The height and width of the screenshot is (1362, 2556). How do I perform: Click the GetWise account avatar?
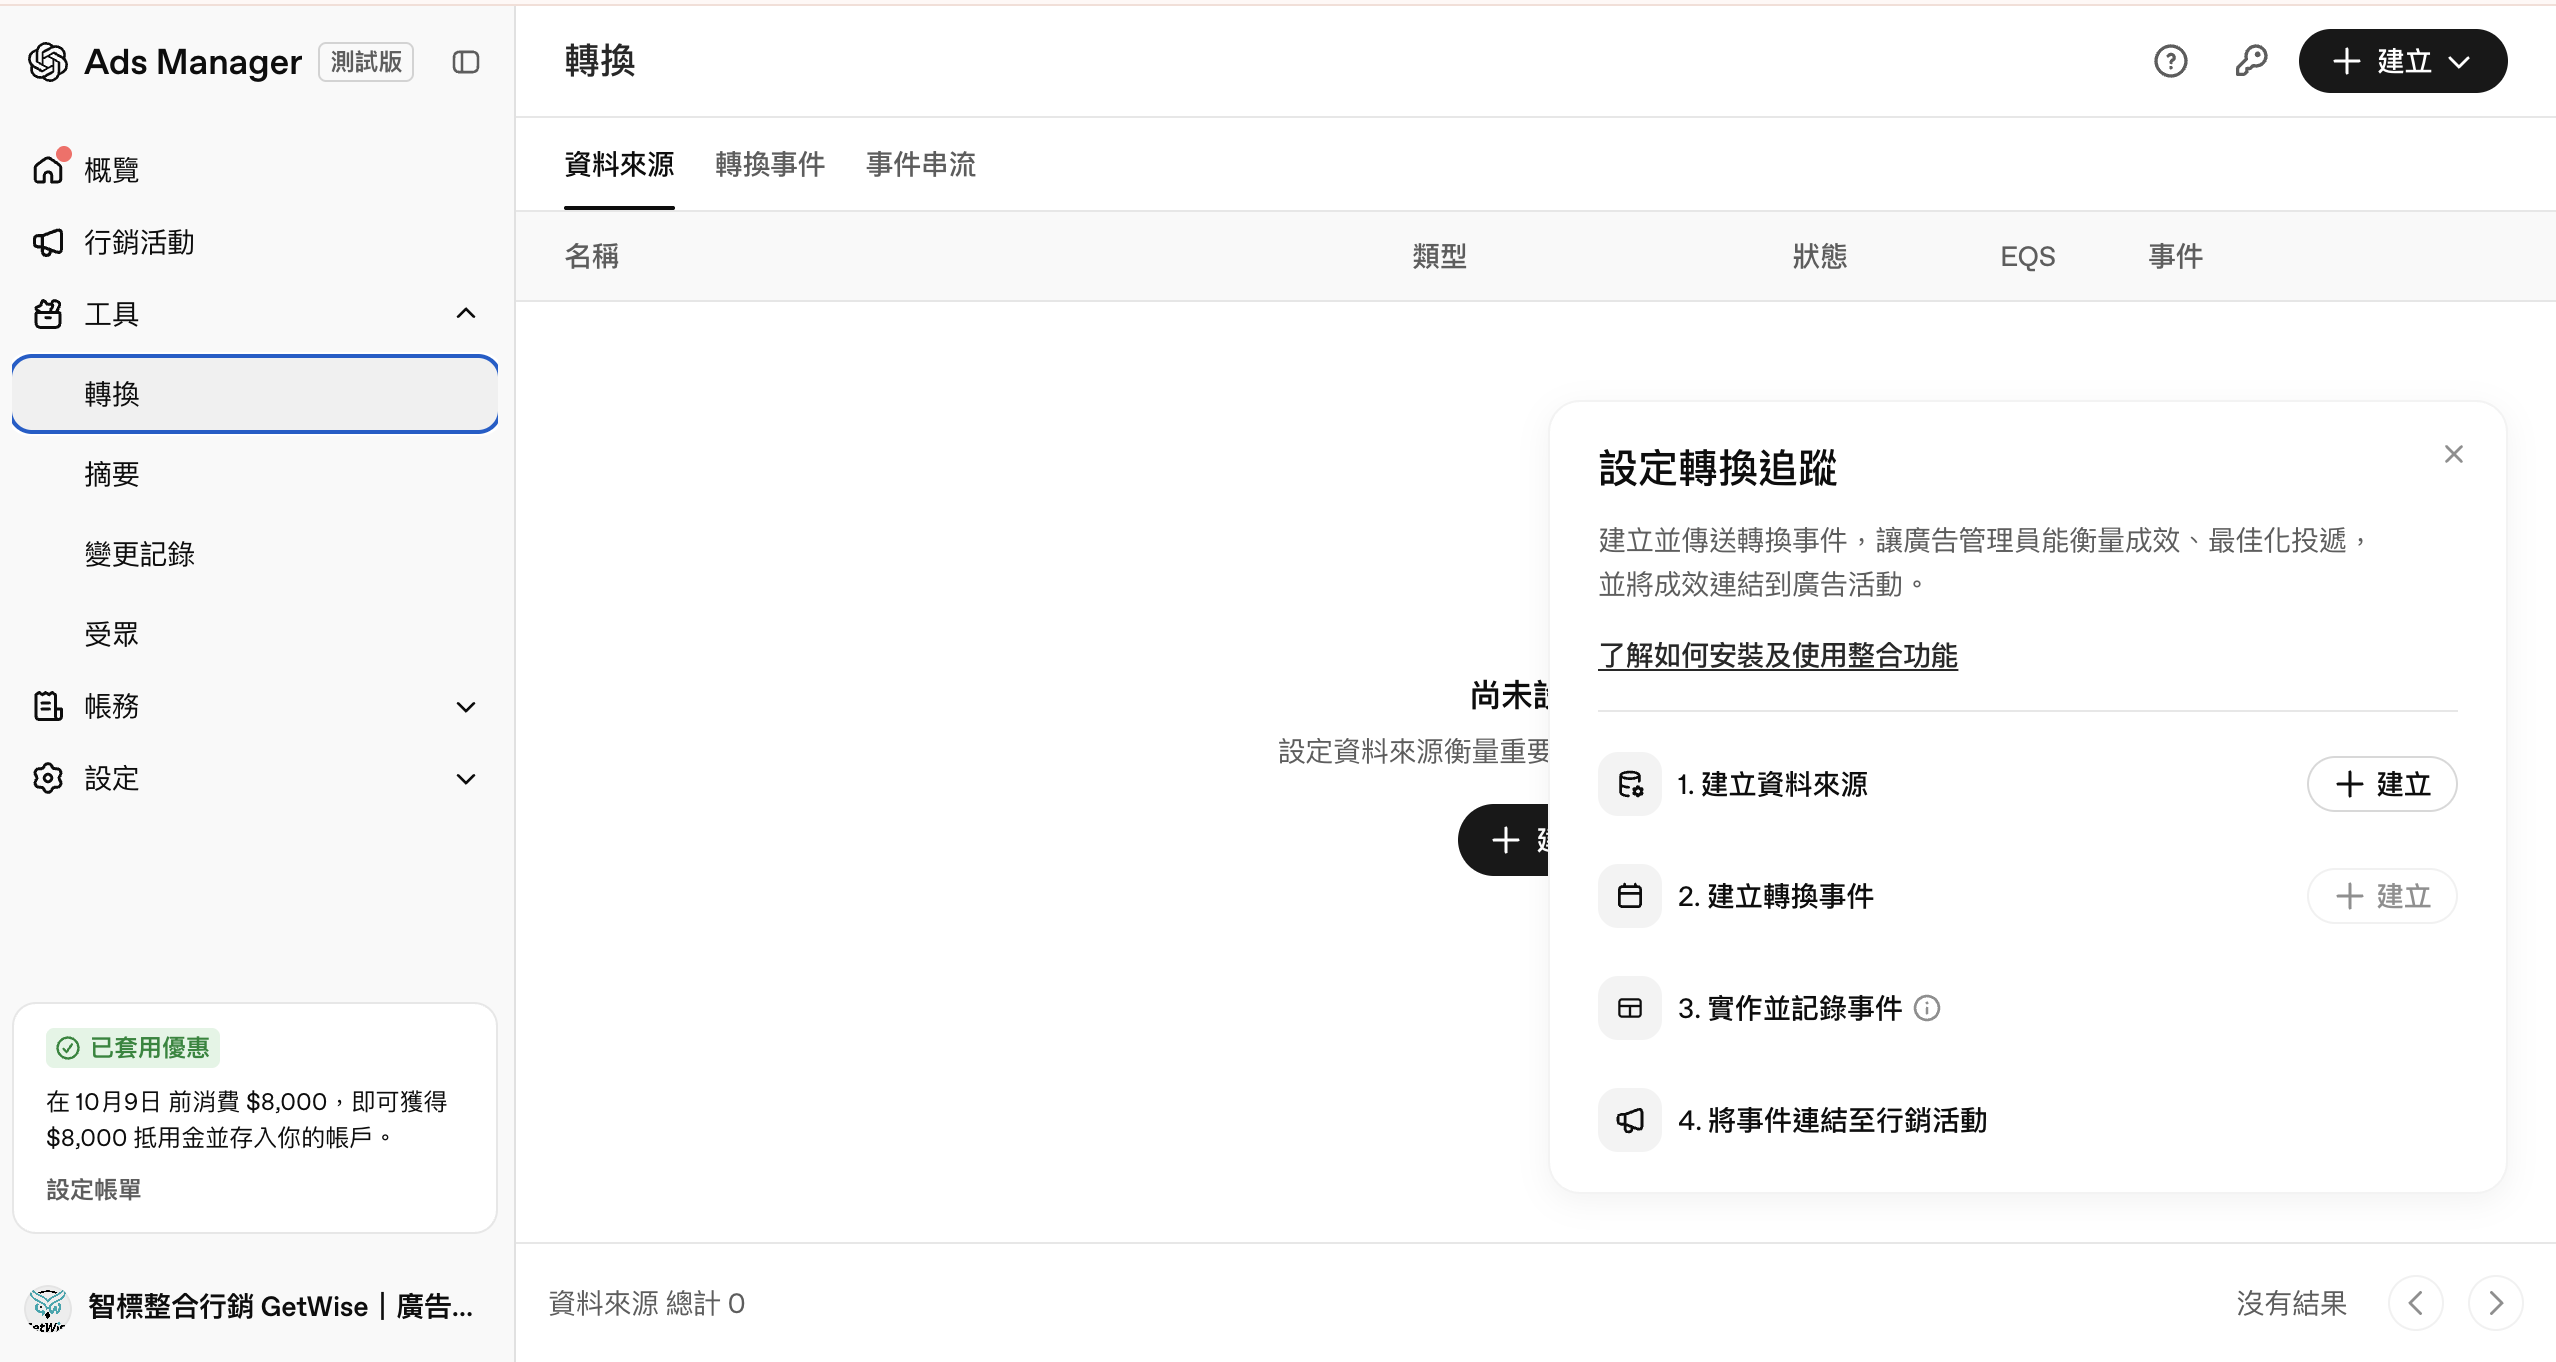(48, 1308)
